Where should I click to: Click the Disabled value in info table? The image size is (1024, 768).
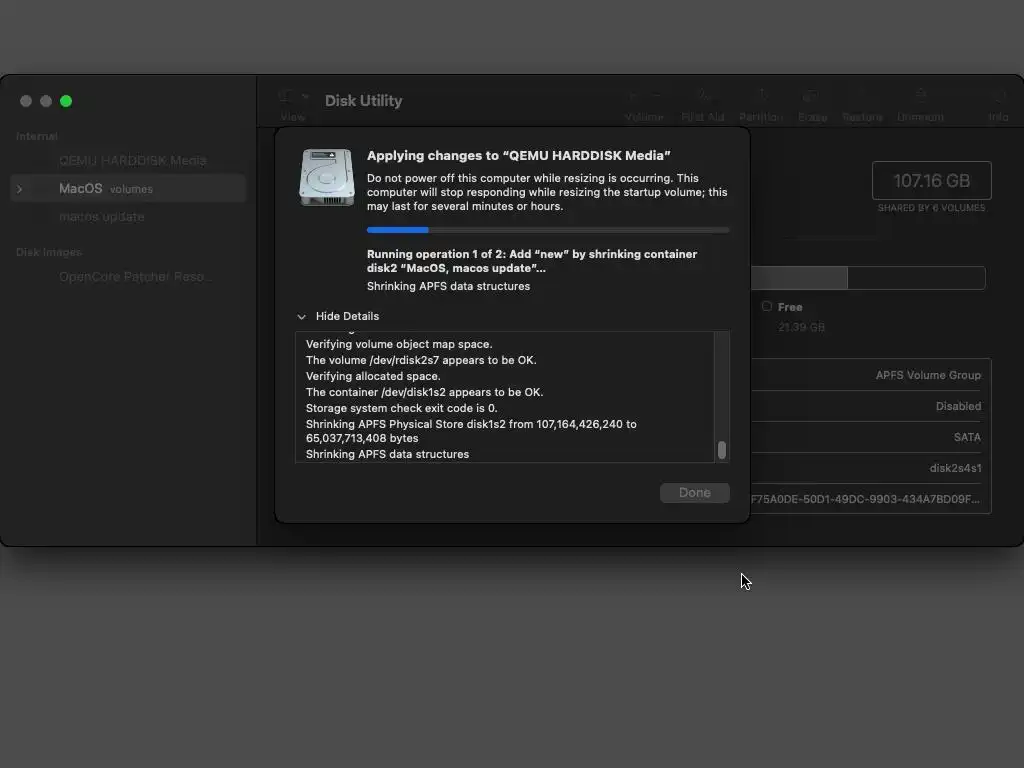958,406
